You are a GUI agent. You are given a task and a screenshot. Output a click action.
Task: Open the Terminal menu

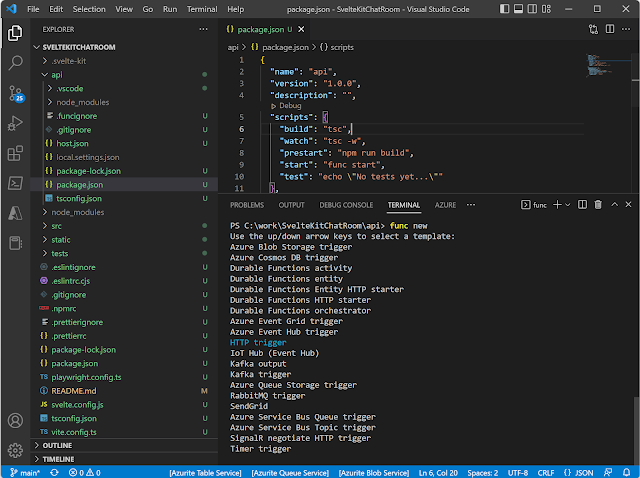click(202, 9)
